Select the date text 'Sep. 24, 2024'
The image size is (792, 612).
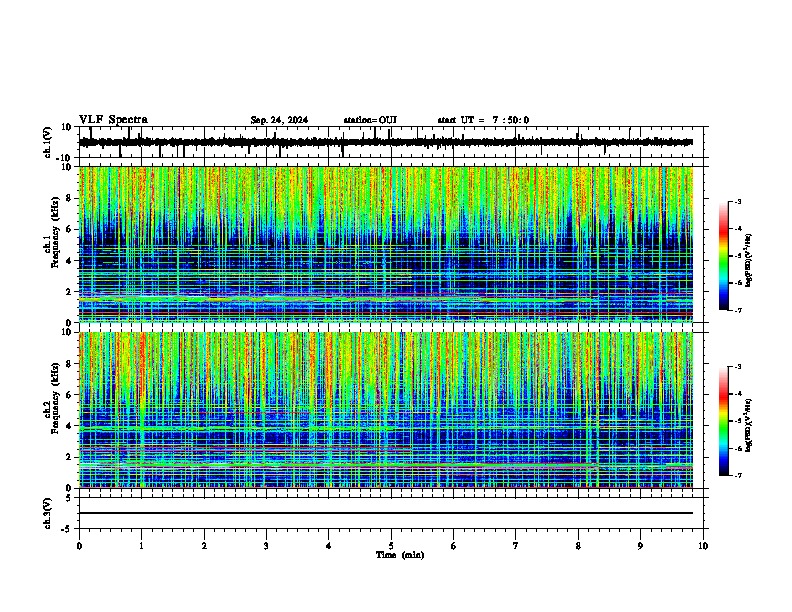279,120
